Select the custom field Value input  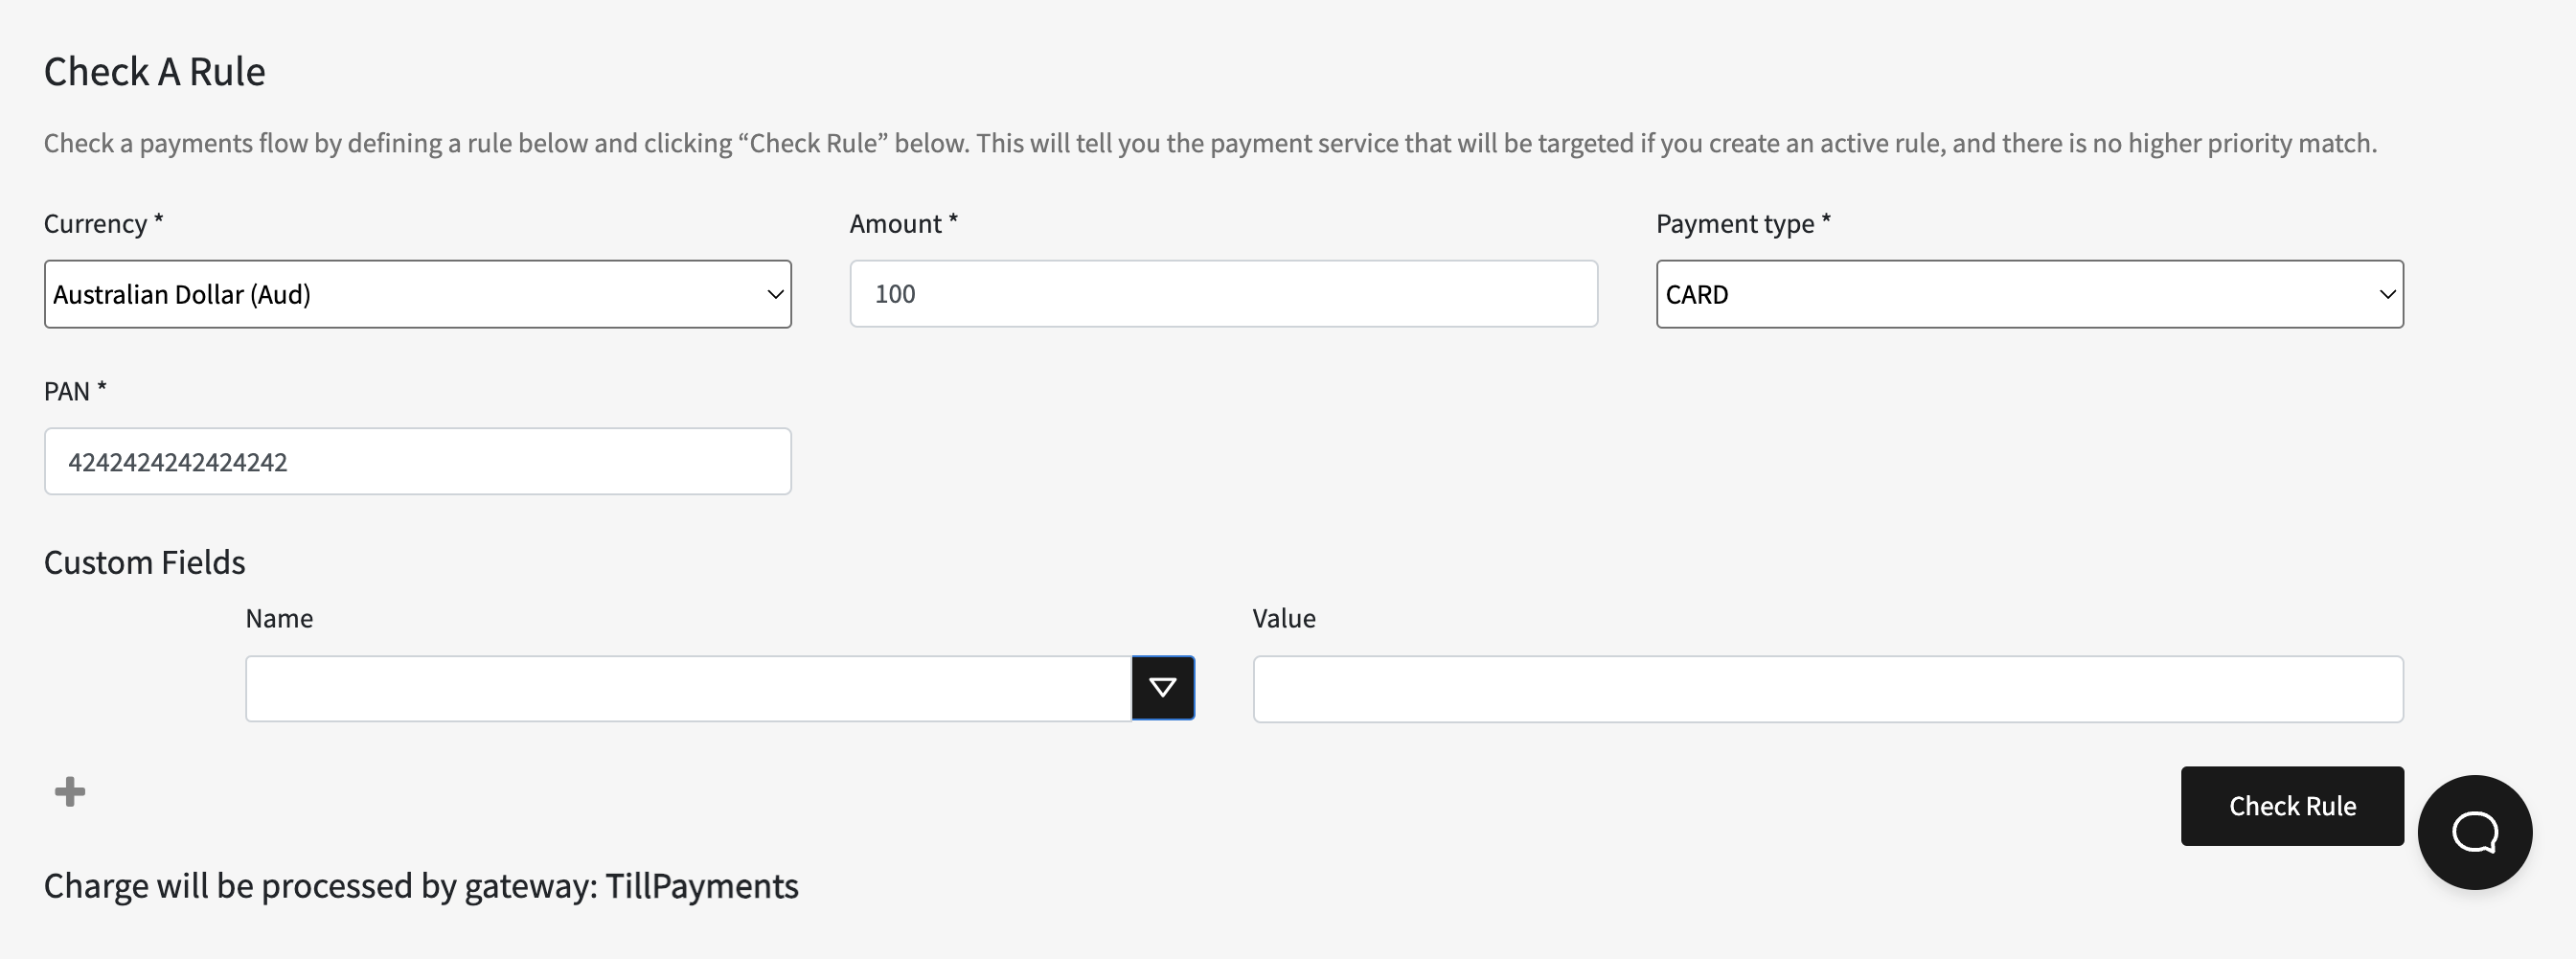point(1827,688)
